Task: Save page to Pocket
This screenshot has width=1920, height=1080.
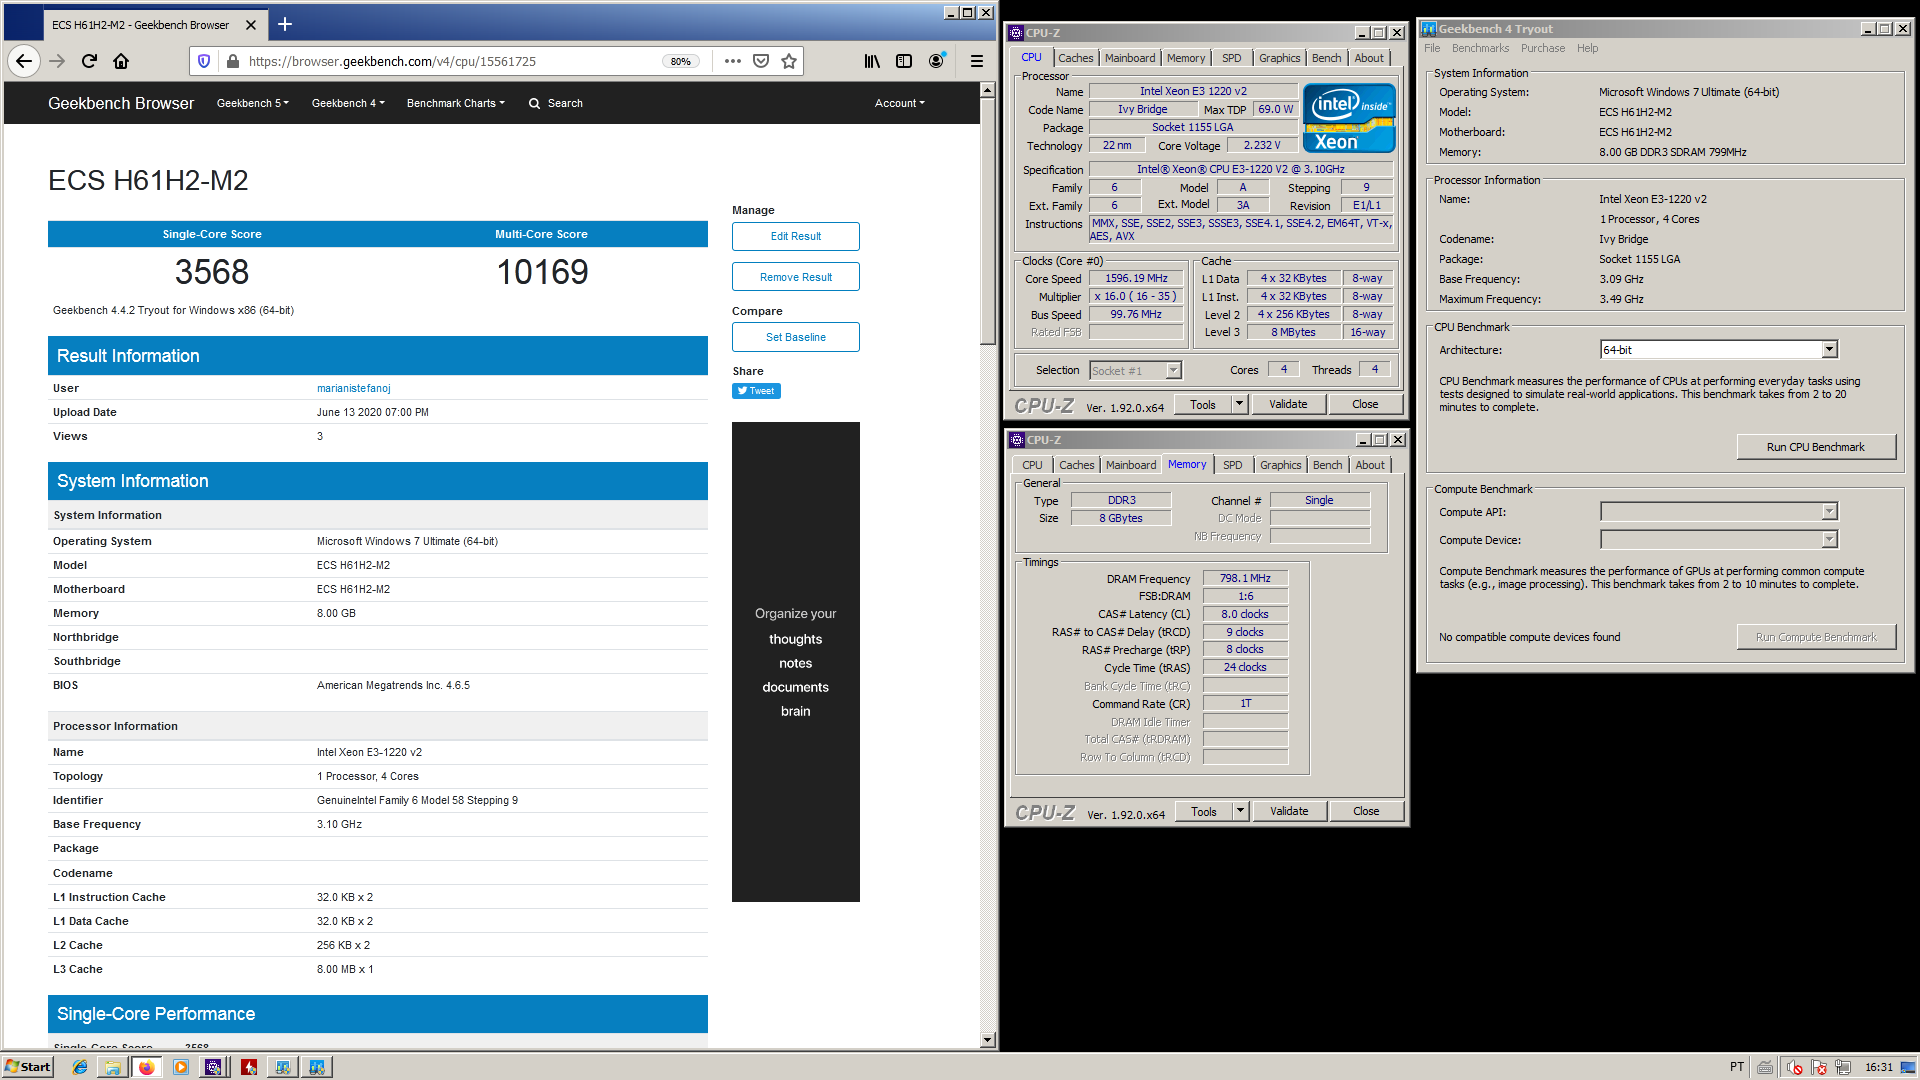Action: [761, 61]
